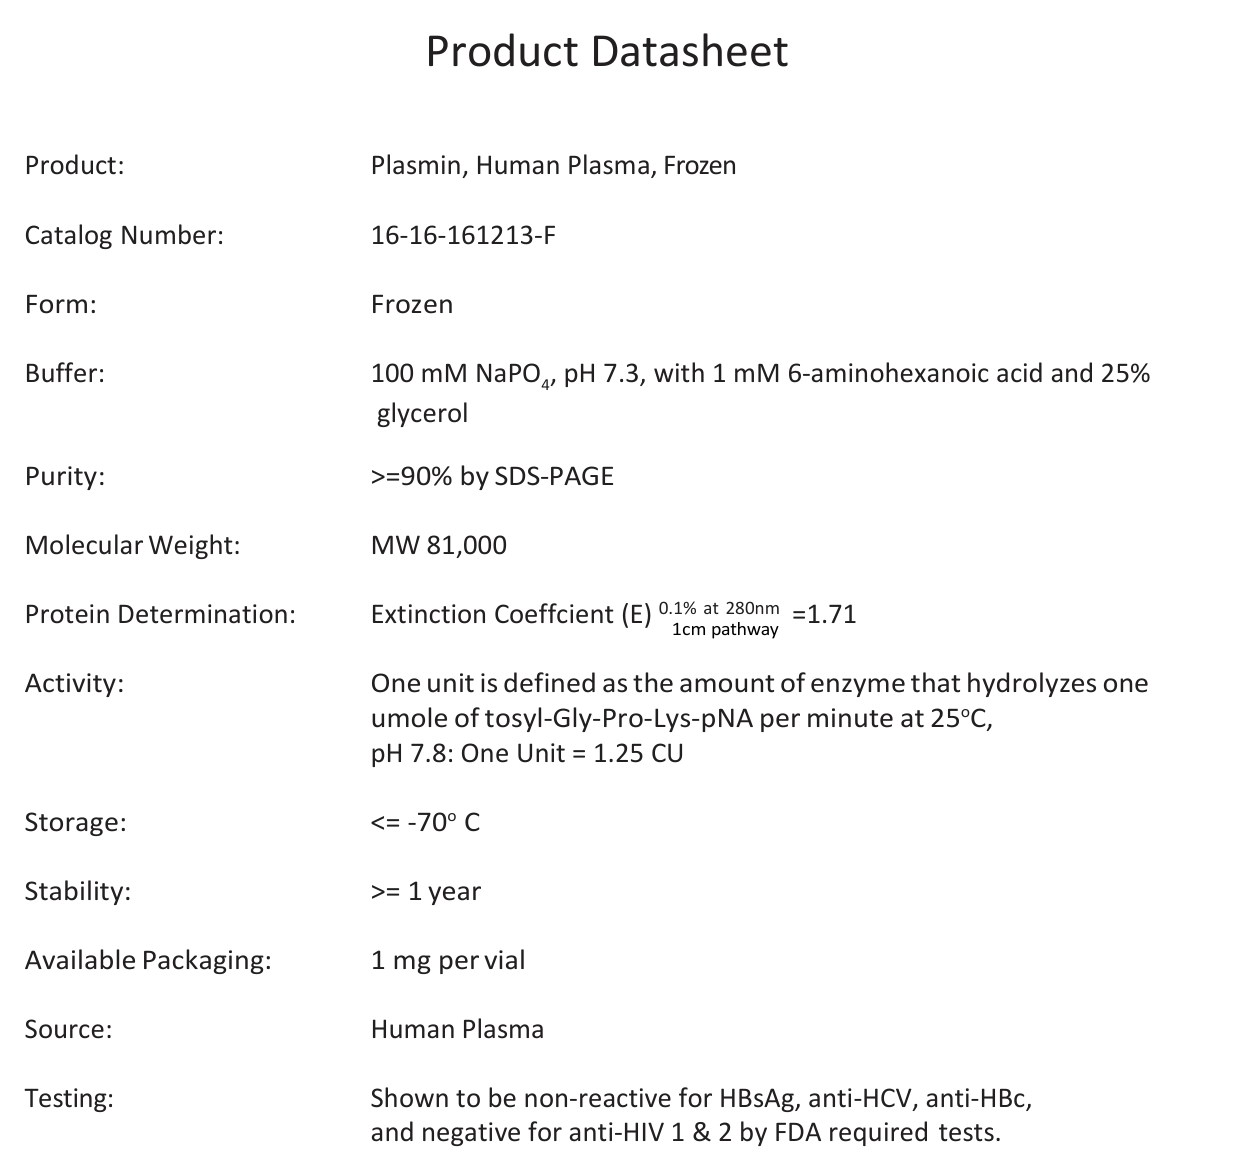The width and height of the screenshot is (1234, 1159).
Task: Click the Buffer: field label
Action: coord(65,373)
